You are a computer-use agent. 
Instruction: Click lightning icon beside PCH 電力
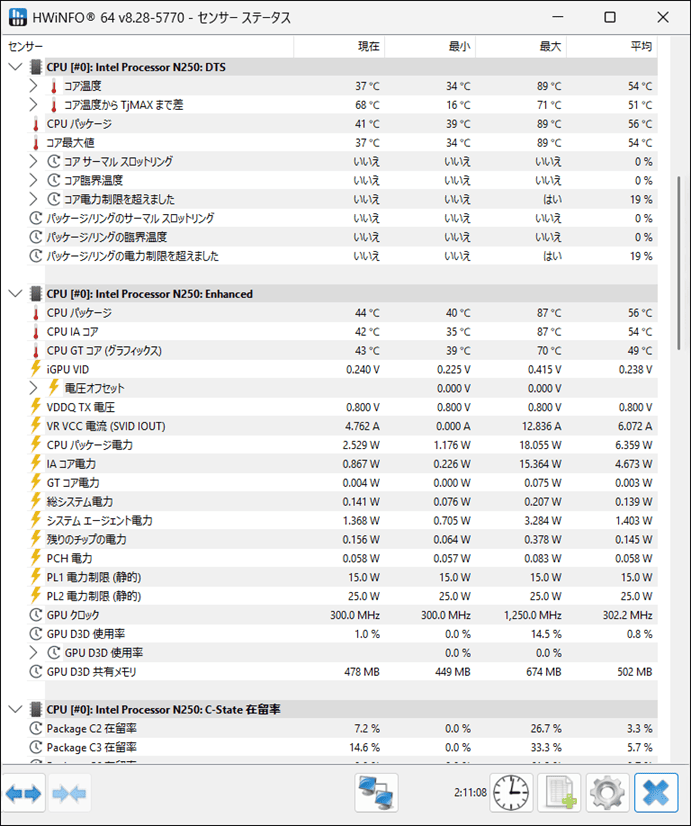click(x=36, y=558)
